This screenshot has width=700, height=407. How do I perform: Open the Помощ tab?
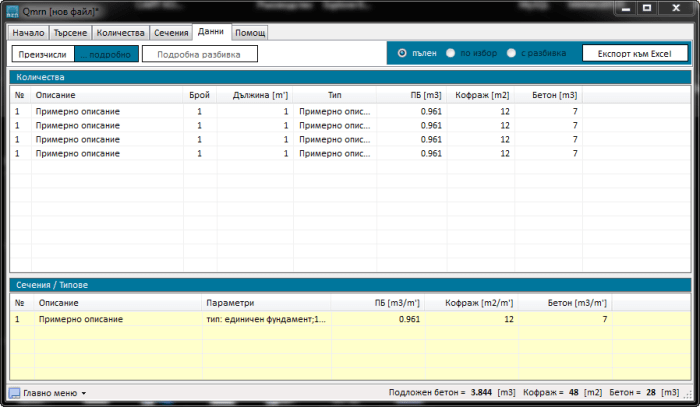(249, 33)
